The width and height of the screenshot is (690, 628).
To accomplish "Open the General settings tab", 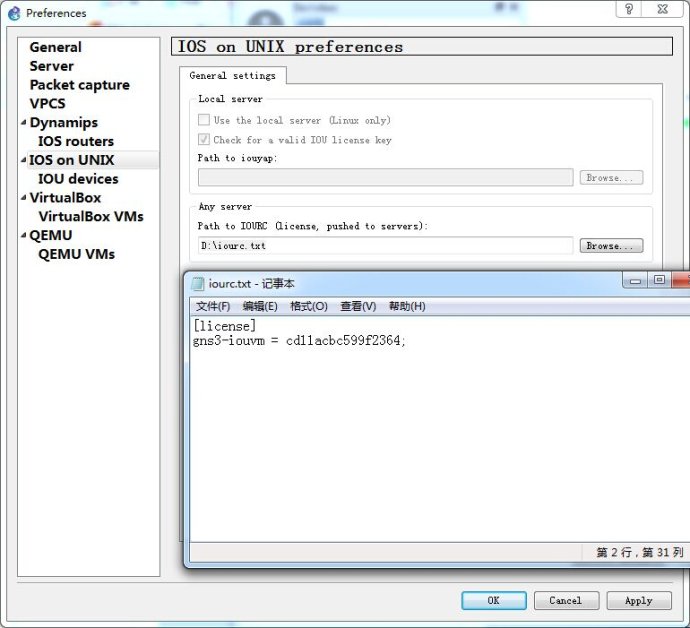I will click(232, 76).
